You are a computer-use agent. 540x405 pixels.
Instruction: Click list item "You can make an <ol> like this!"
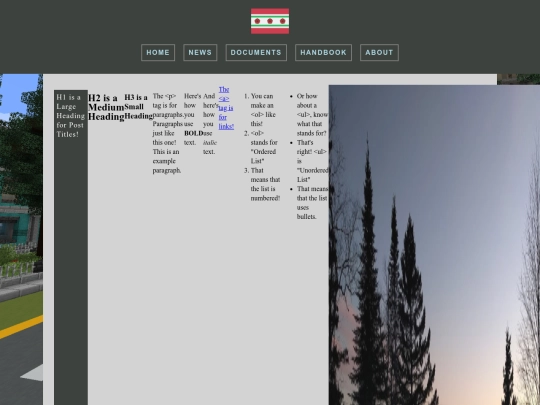(x=263, y=110)
